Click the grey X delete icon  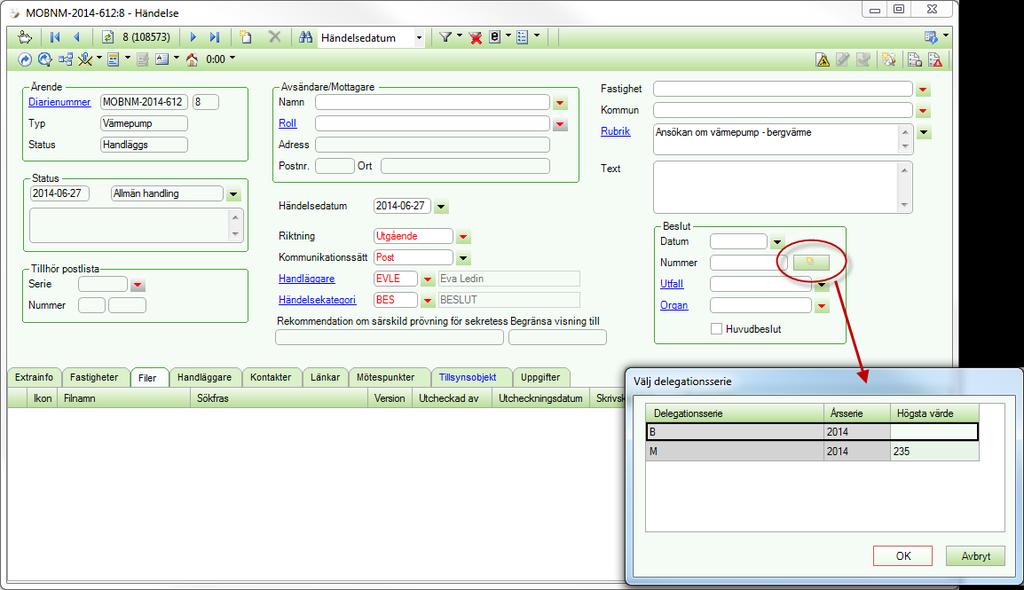tap(275, 37)
